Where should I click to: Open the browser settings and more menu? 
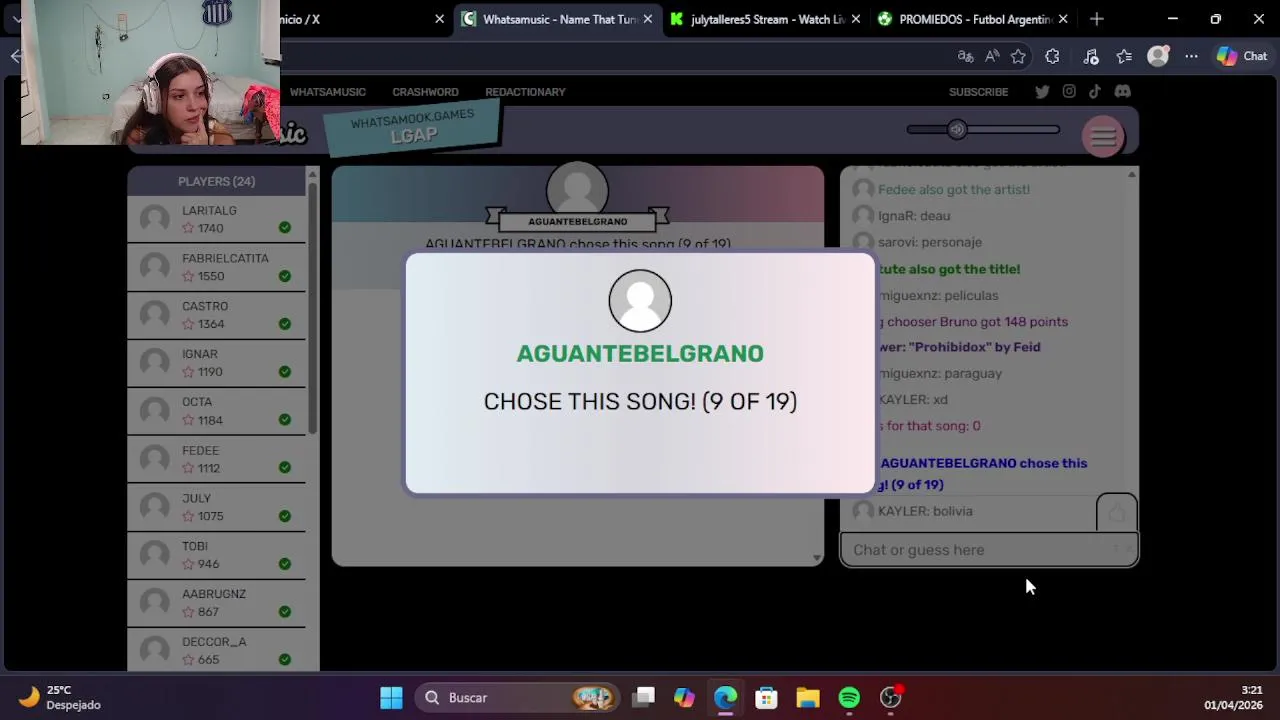[x=1191, y=57]
